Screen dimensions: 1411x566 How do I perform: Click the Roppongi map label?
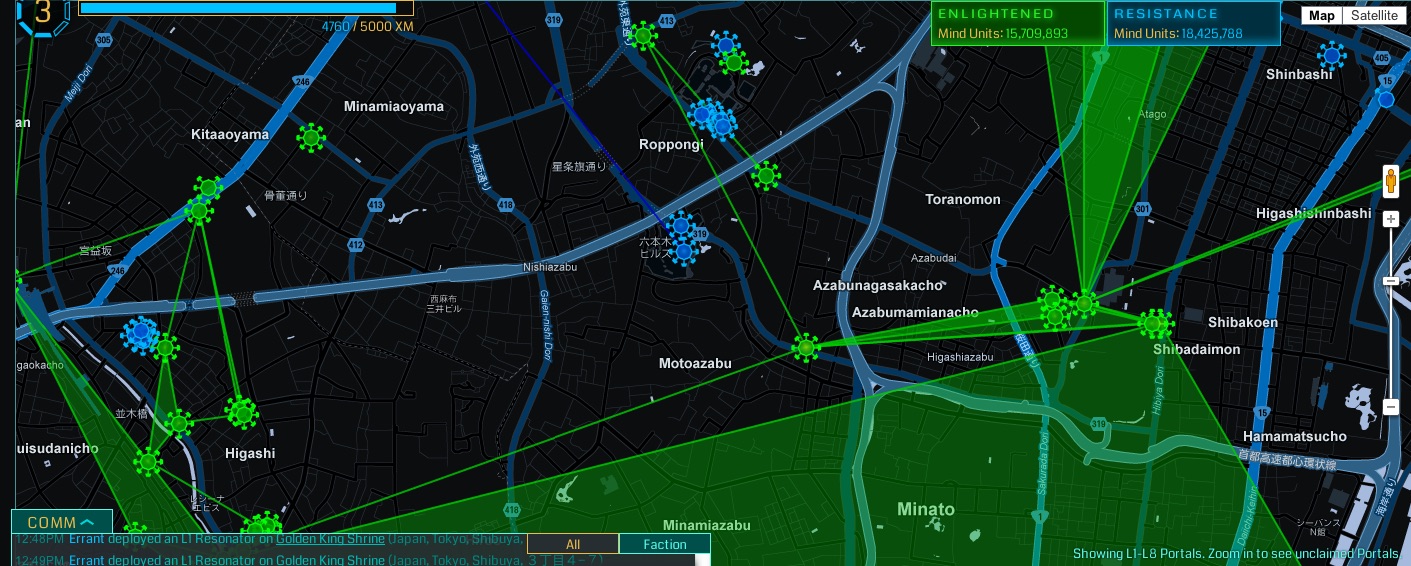click(x=671, y=145)
